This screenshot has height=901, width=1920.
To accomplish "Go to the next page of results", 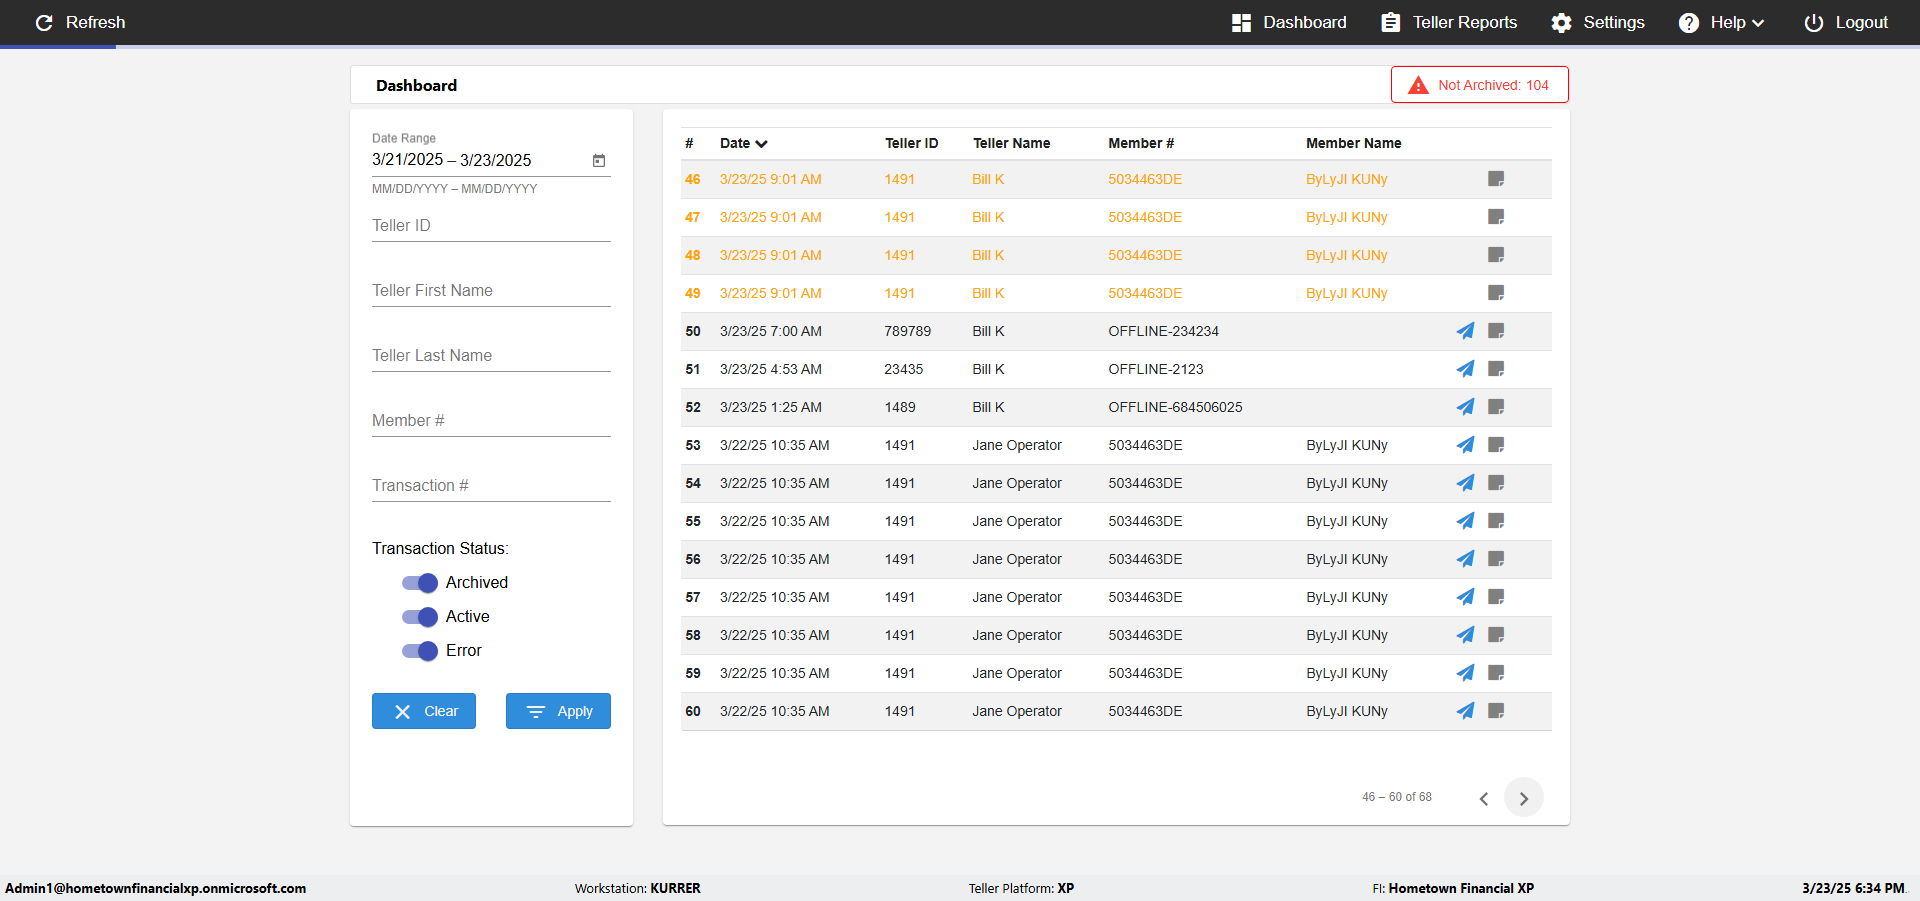I will (1523, 798).
